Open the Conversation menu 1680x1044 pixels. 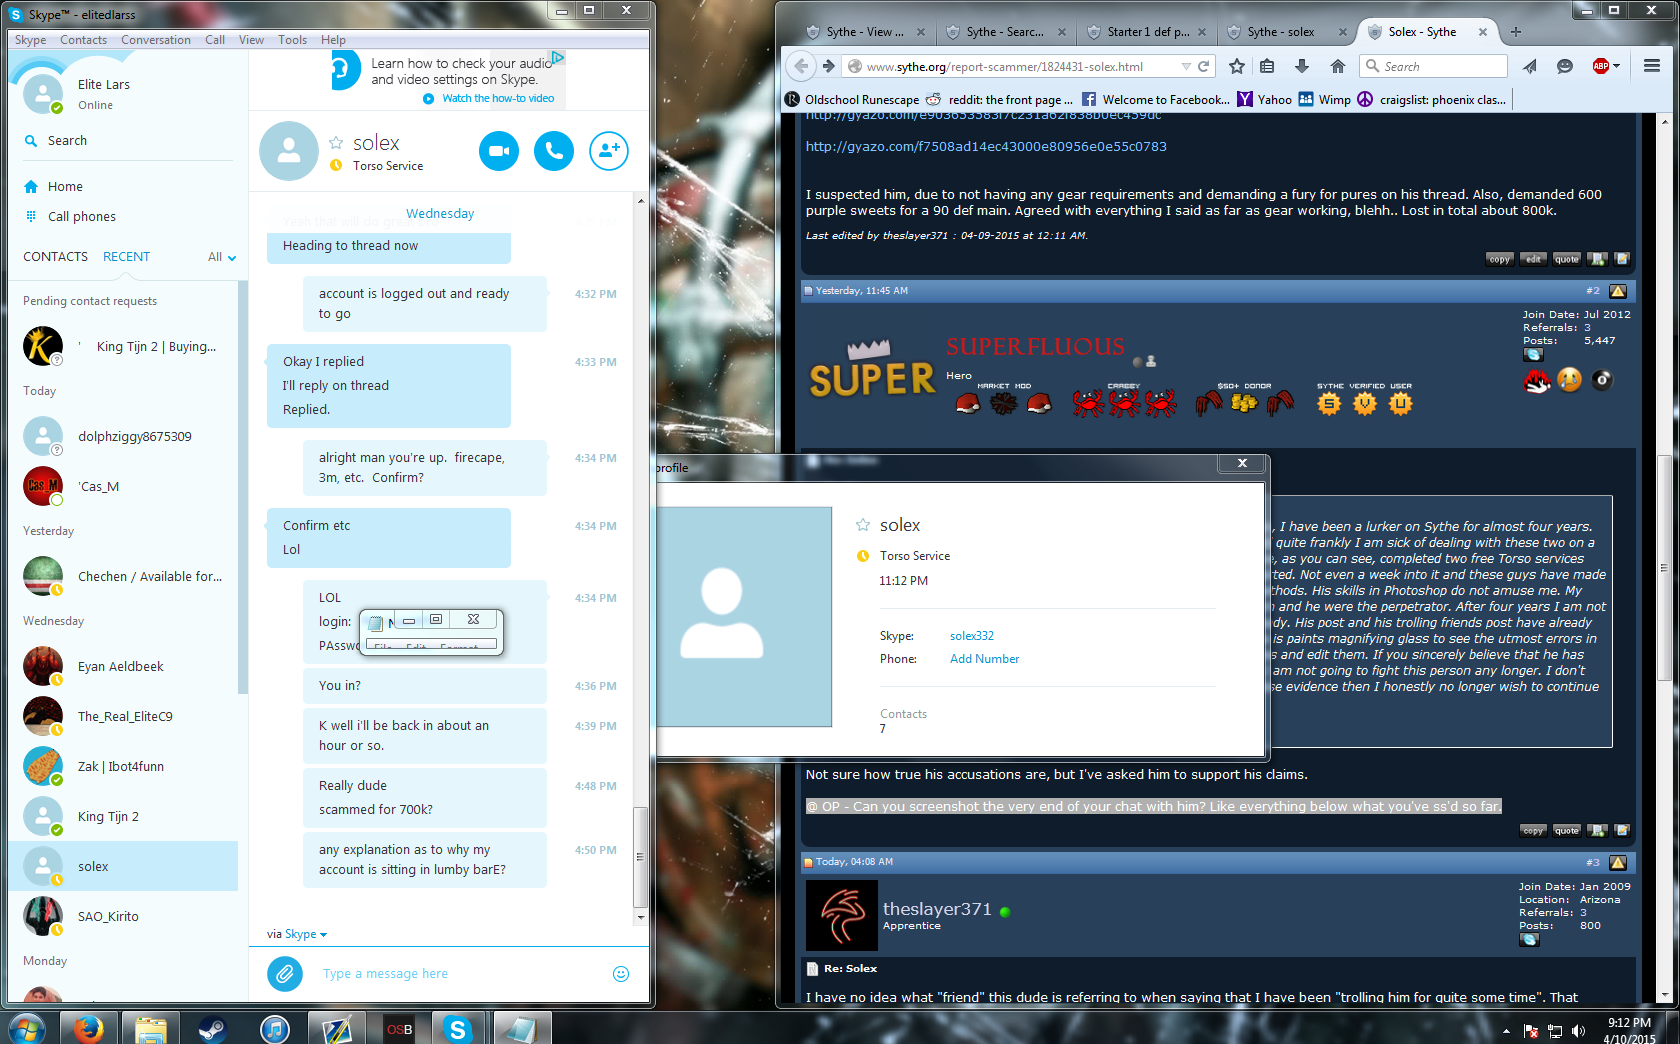coord(156,40)
